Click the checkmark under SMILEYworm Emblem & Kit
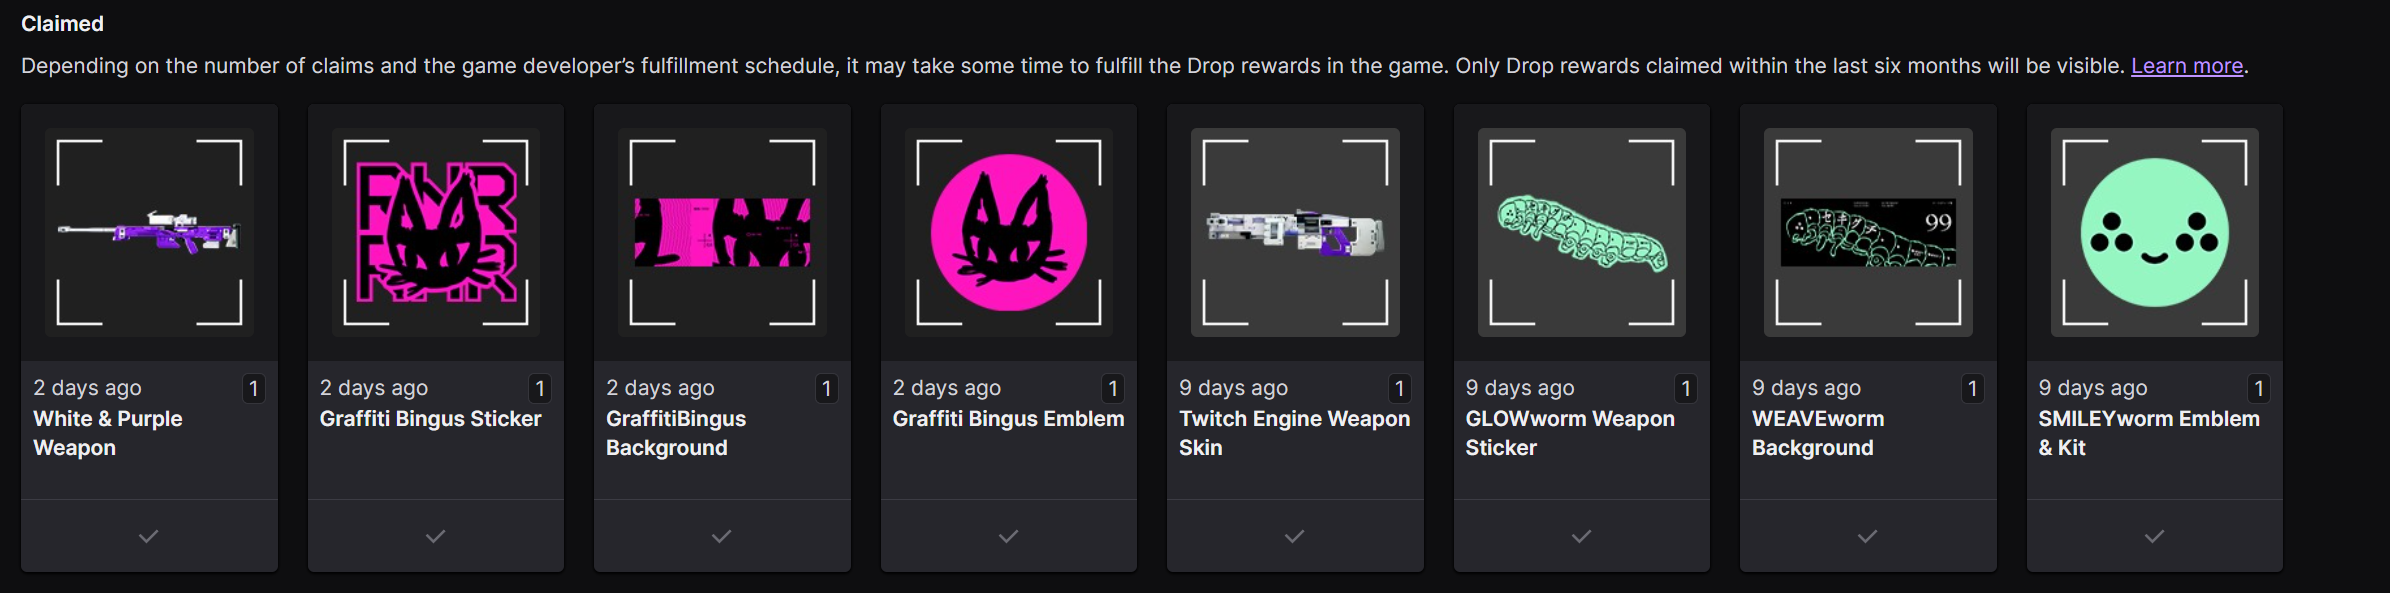Viewport: 2390px width, 593px height. (x=2155, y=537)
